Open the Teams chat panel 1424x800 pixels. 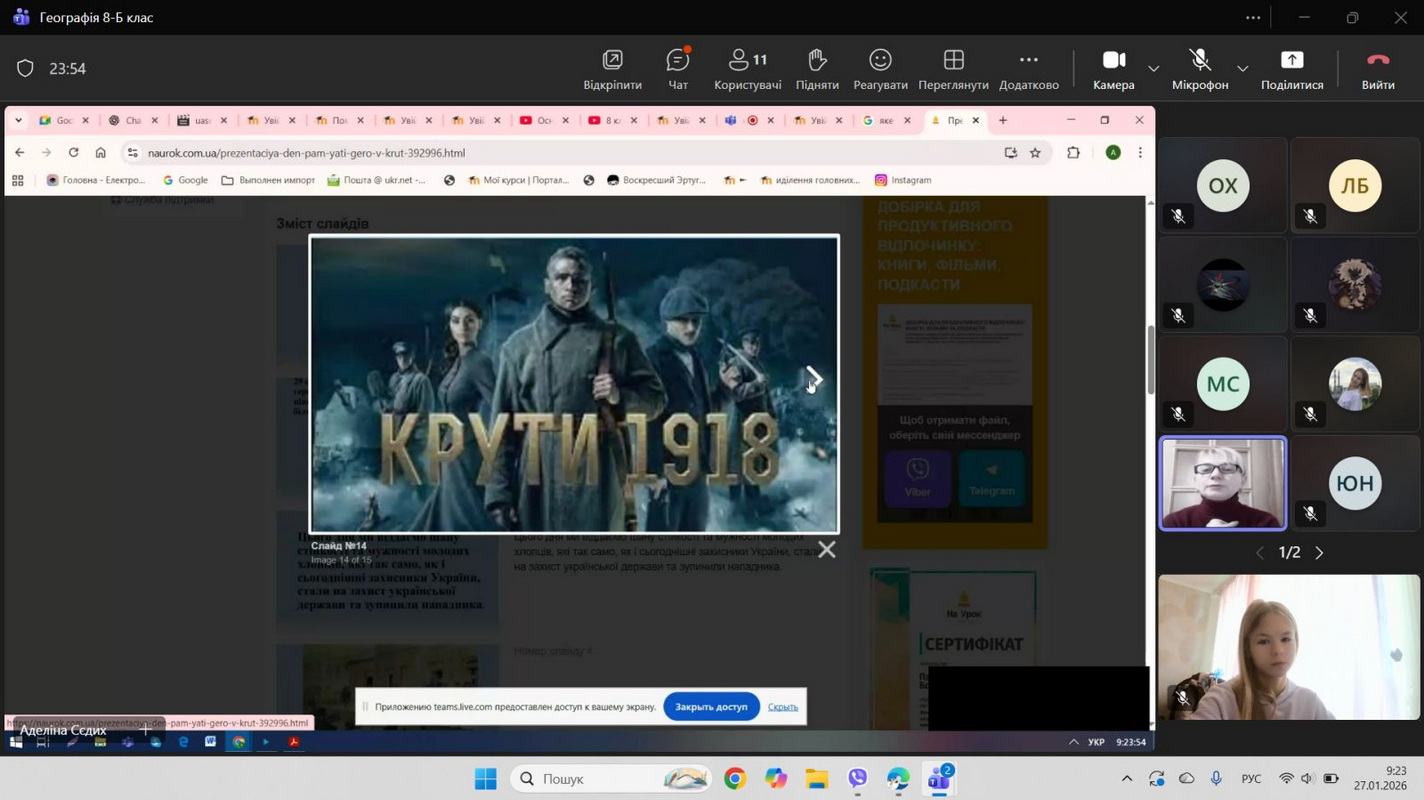pyautogui.click(x=678, y=69)
